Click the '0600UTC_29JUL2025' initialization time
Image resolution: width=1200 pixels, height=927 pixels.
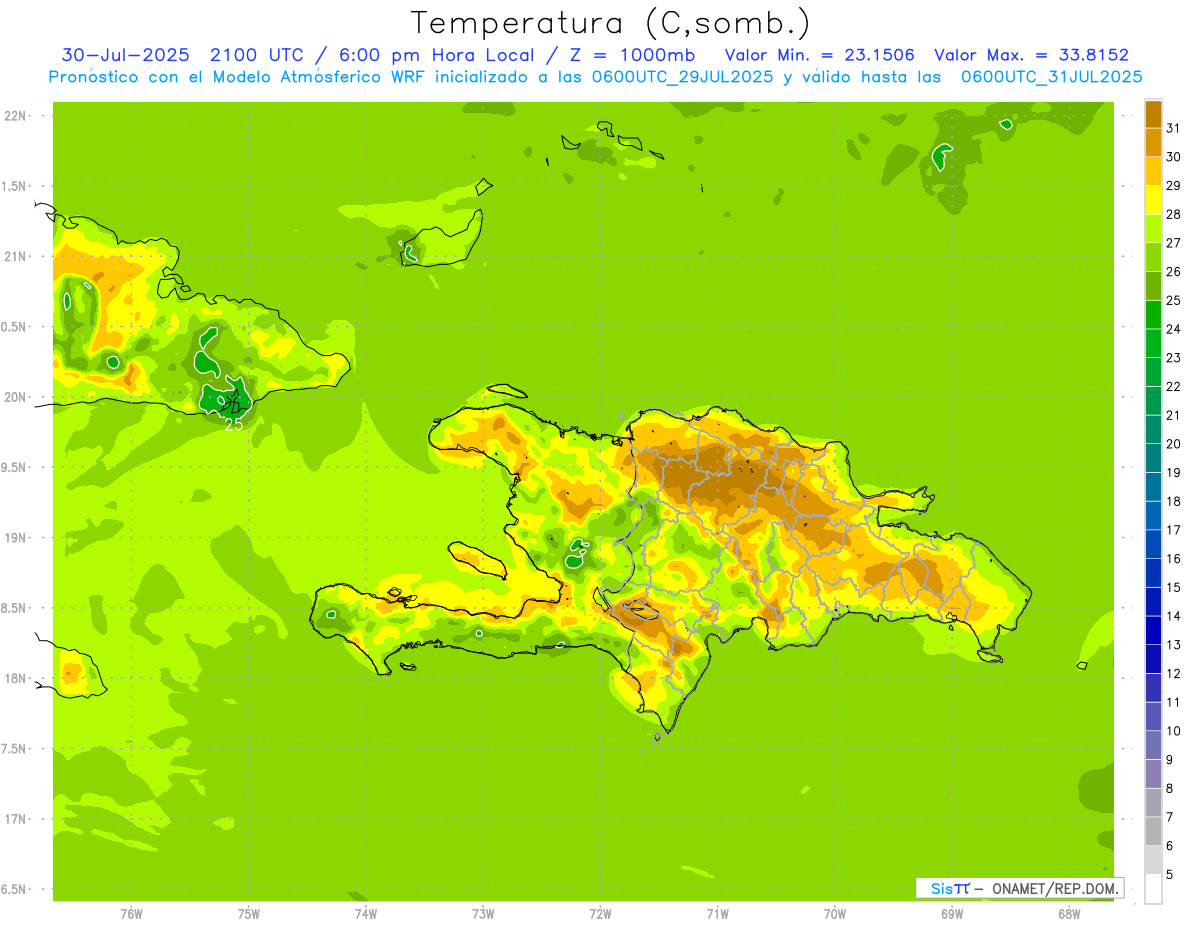click(x=683, y=76)
